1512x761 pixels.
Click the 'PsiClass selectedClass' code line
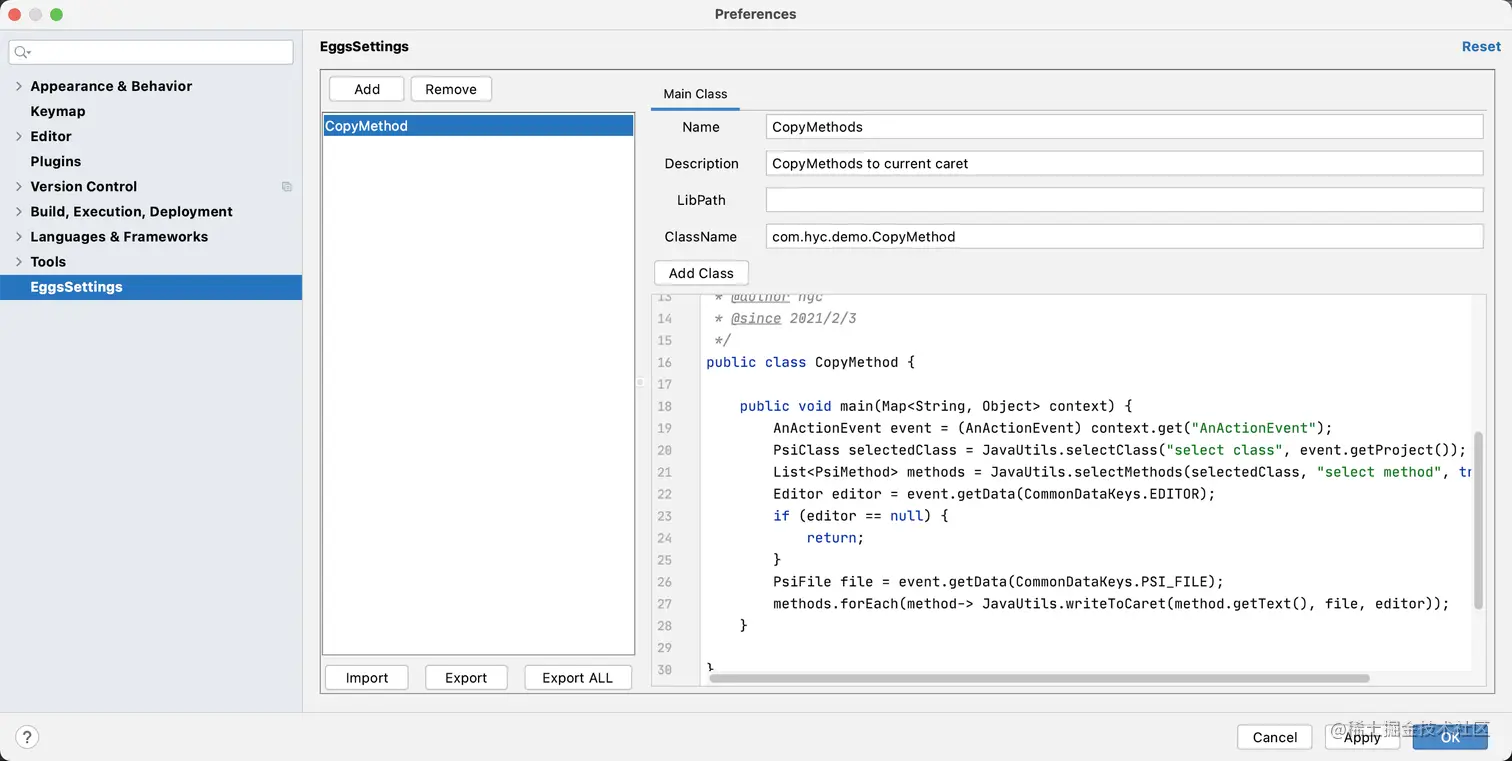(x=1119, y=450)
